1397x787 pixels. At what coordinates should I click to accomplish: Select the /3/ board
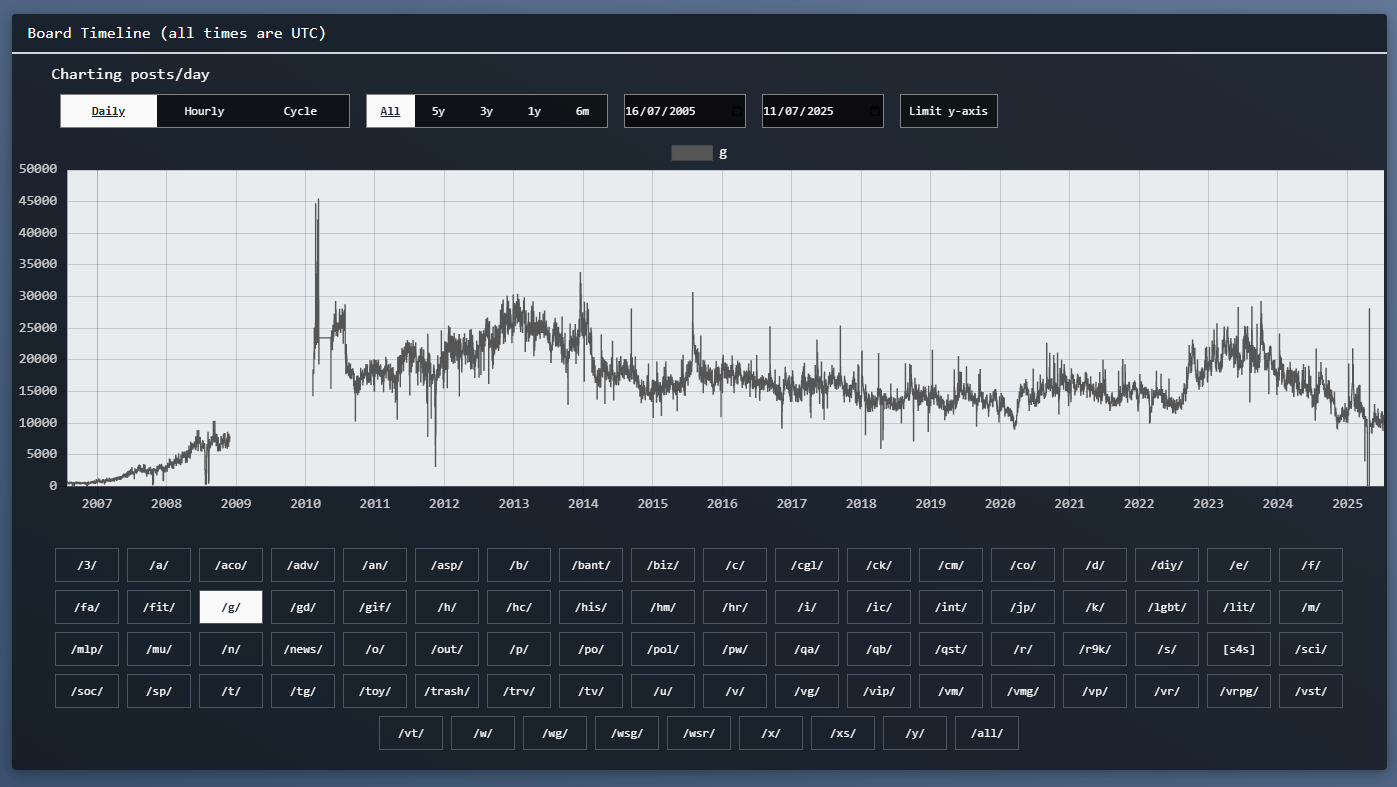point(87,565)
